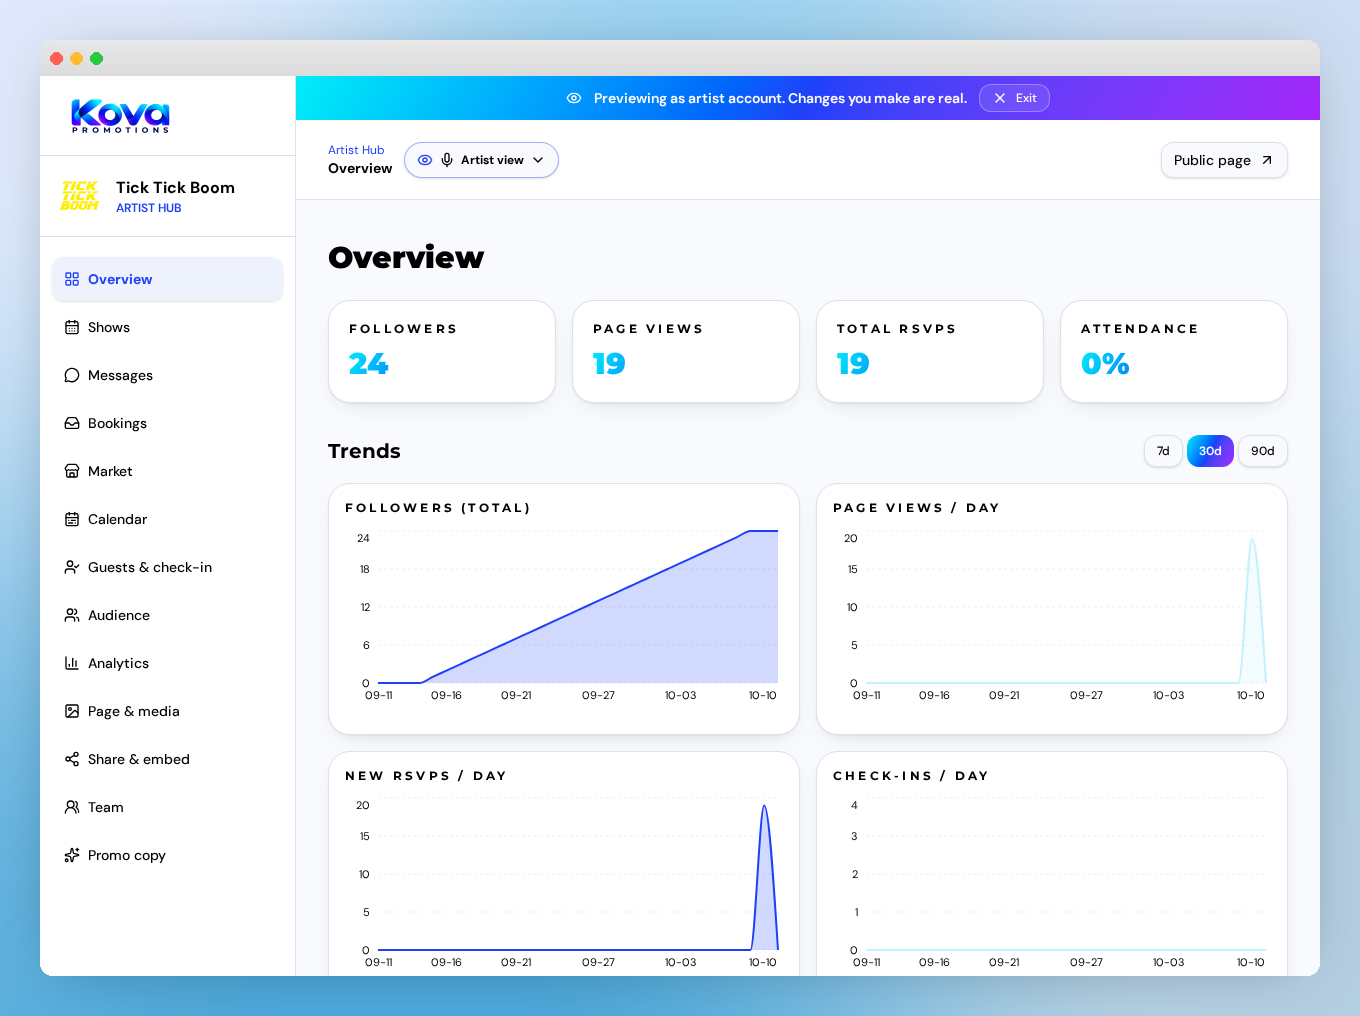Go to Shows in the sidebar
The width and height of the screenshot is (1360, 1016).
point(167,327)
